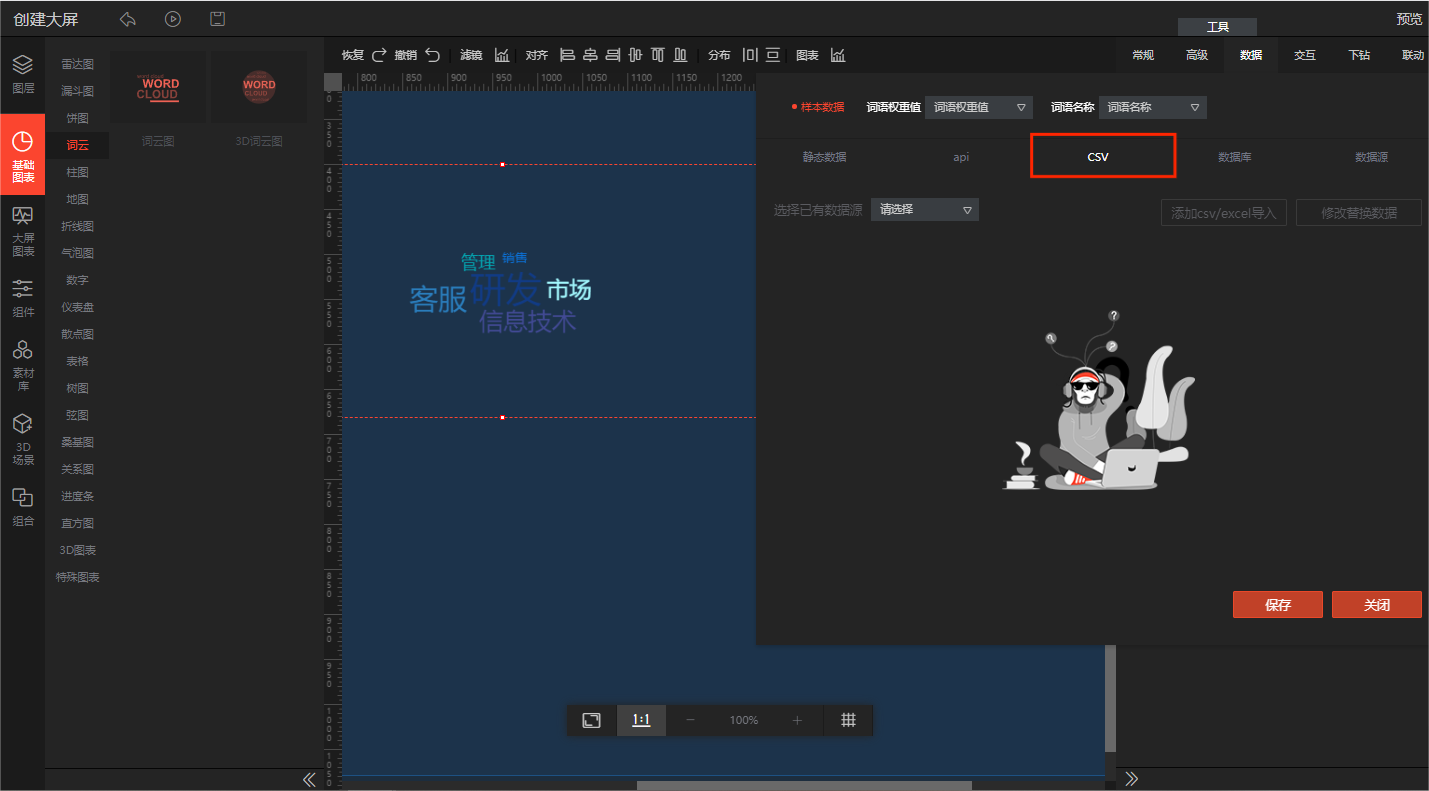Select the 3D场景 sidebar icon
The image size is (1429, 791).
pyautogui.click(x=22, y=439)
